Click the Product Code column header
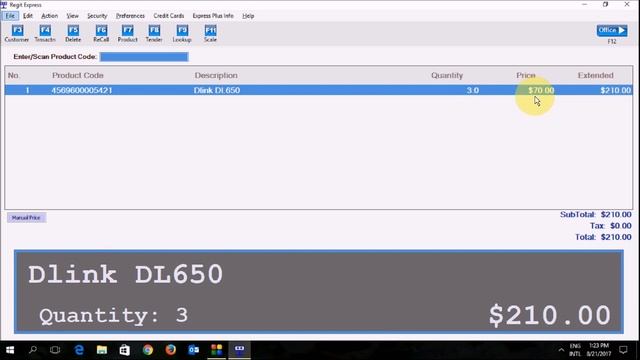 [x=78, y=76]
